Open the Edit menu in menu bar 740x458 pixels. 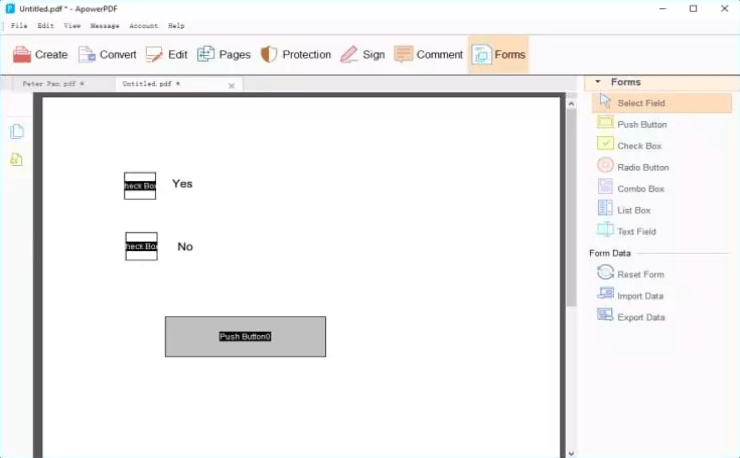[46, 26]
